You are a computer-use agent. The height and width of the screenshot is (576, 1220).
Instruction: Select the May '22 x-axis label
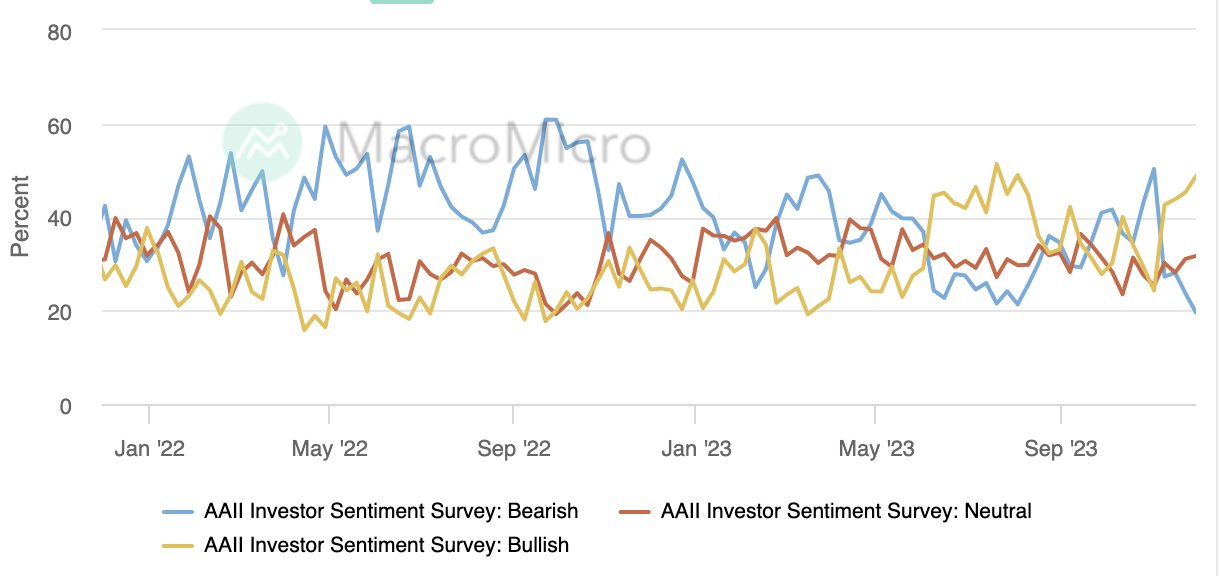(x=330, y=449)
